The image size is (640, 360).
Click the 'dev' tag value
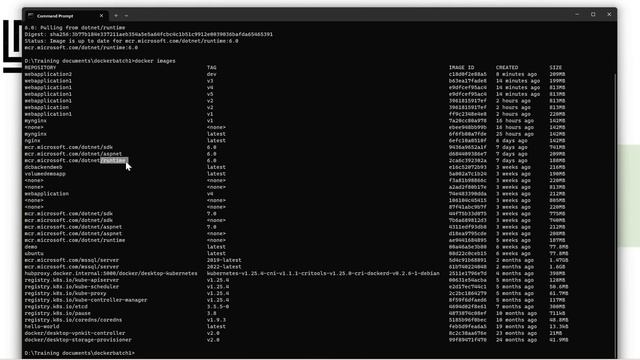pyautogui.click(x=211, y=74)
